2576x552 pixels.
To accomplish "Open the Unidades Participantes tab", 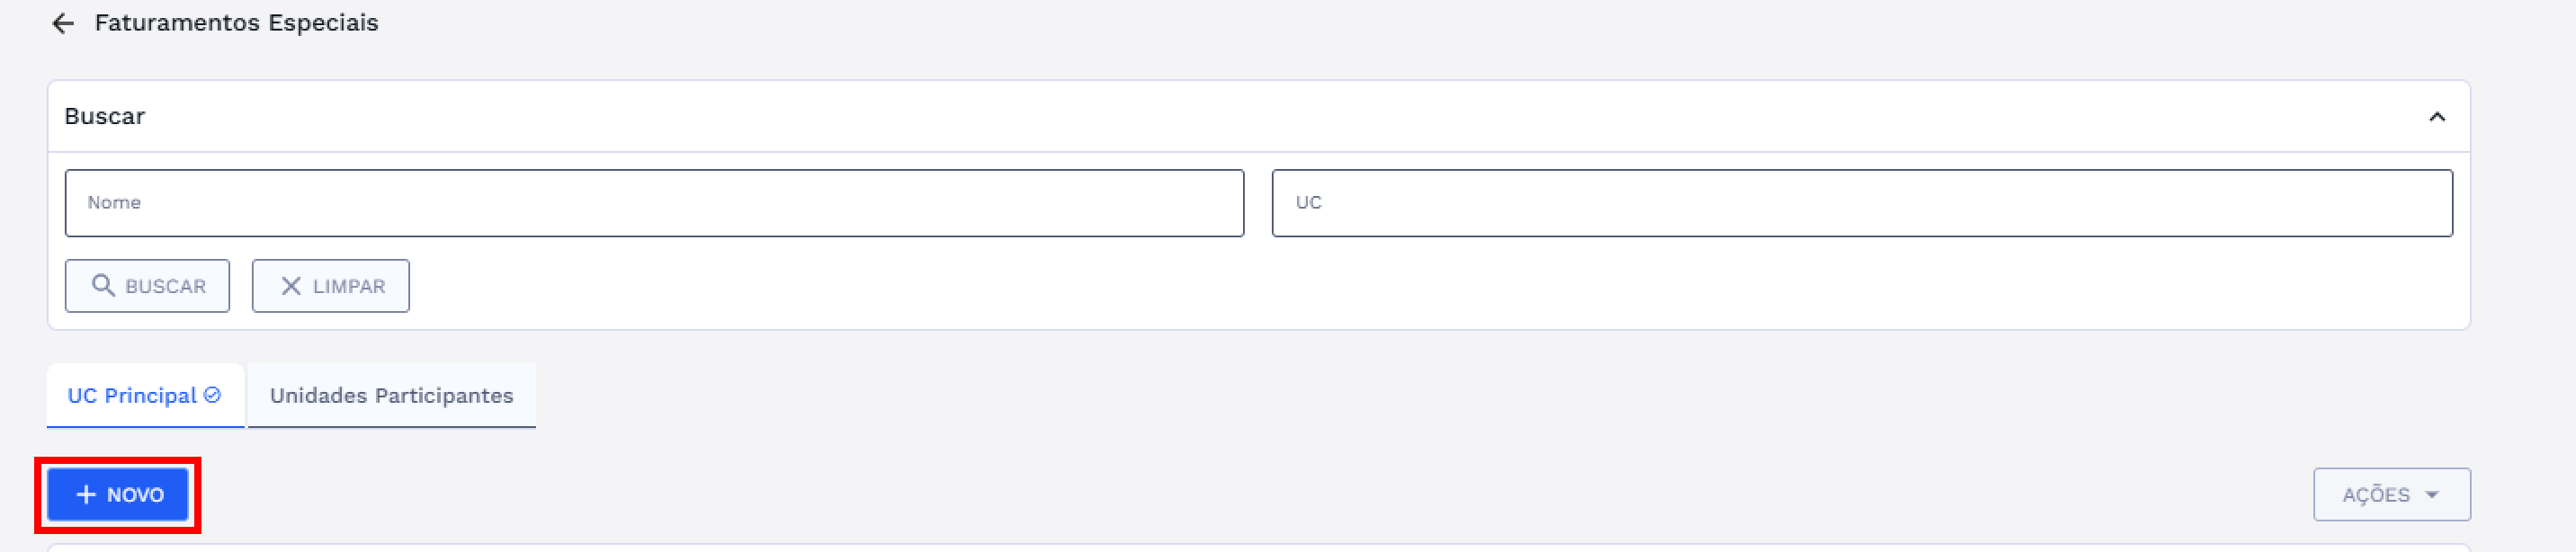I will tap(391, 396).
